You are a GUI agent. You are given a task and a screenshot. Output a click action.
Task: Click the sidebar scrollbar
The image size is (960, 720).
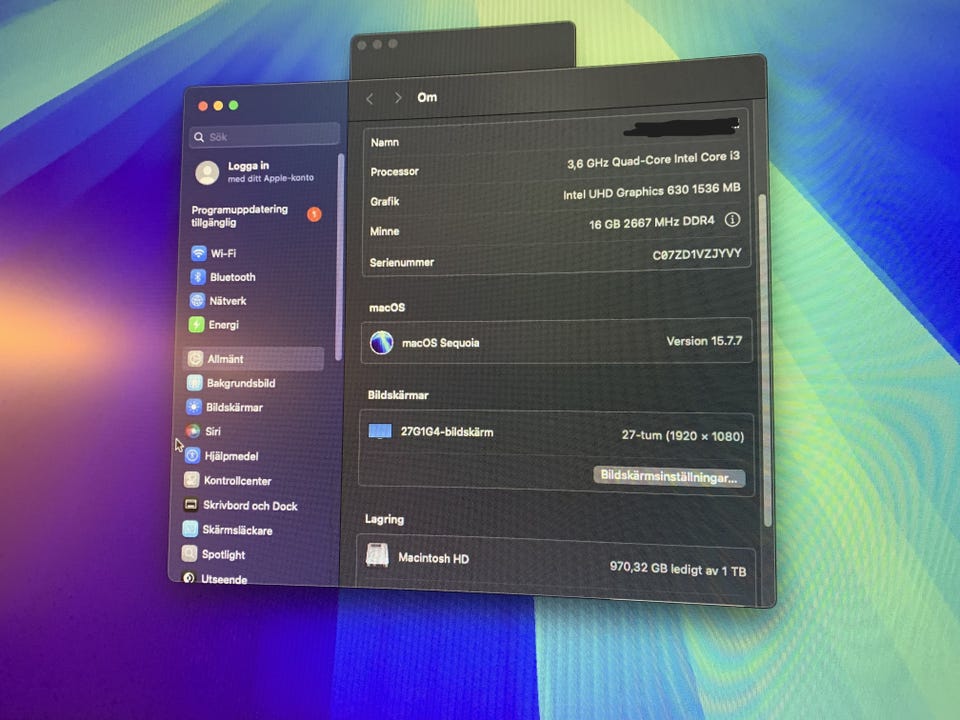tap(340, 257)
